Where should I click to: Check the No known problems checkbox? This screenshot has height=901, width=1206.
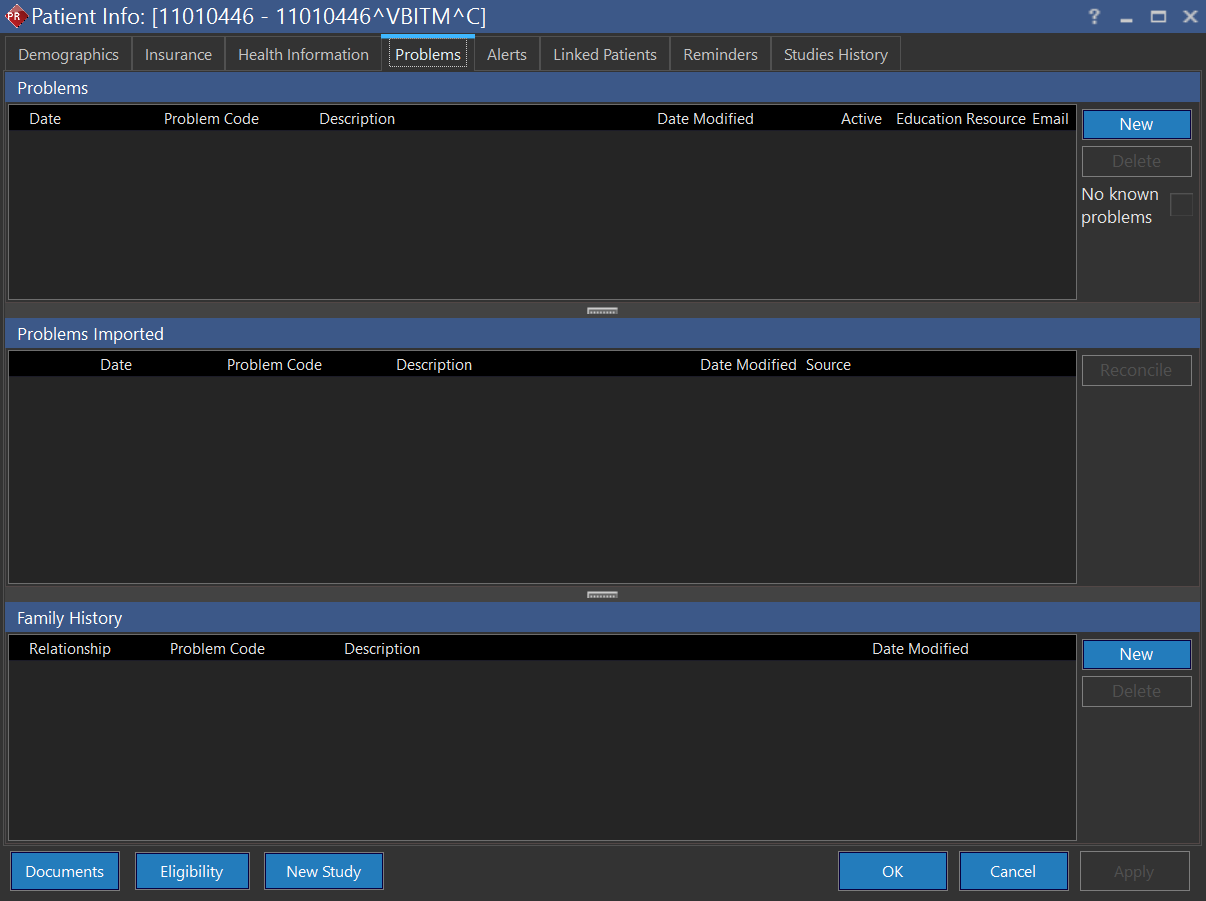coord(1181,204)
